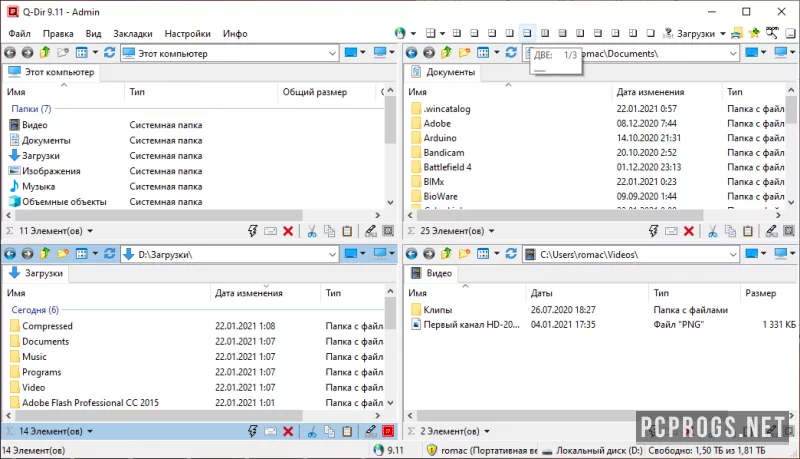Click the yellow star favorites icon in top toolbar
The image size is (800, 459).
[754, 34]
